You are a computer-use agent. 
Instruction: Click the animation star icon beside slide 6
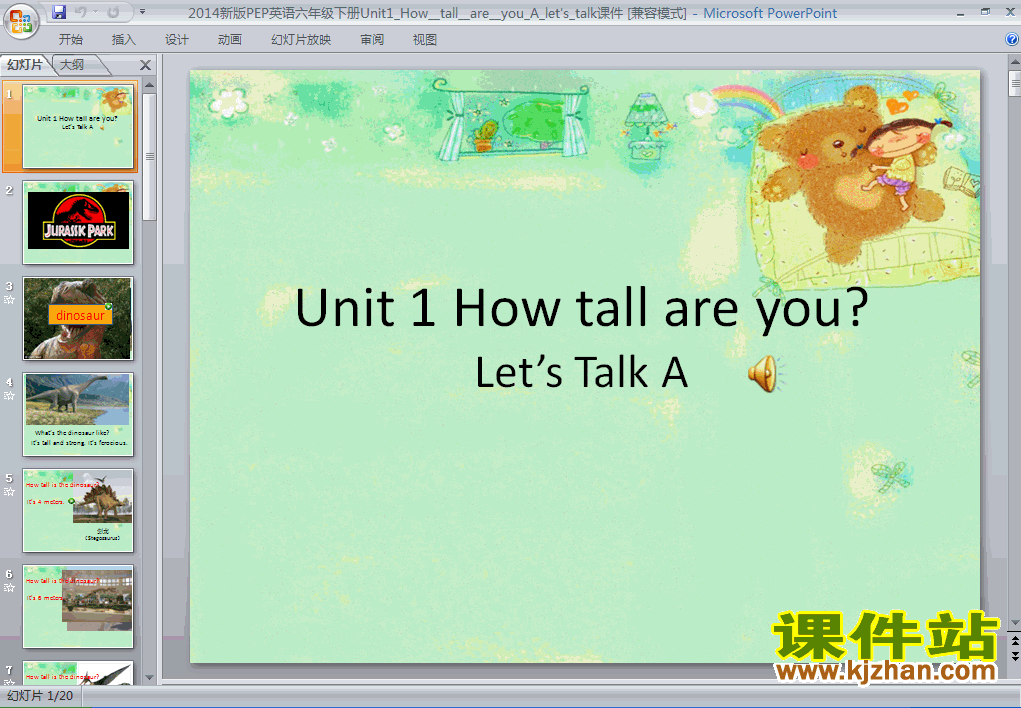pos(9,588)
